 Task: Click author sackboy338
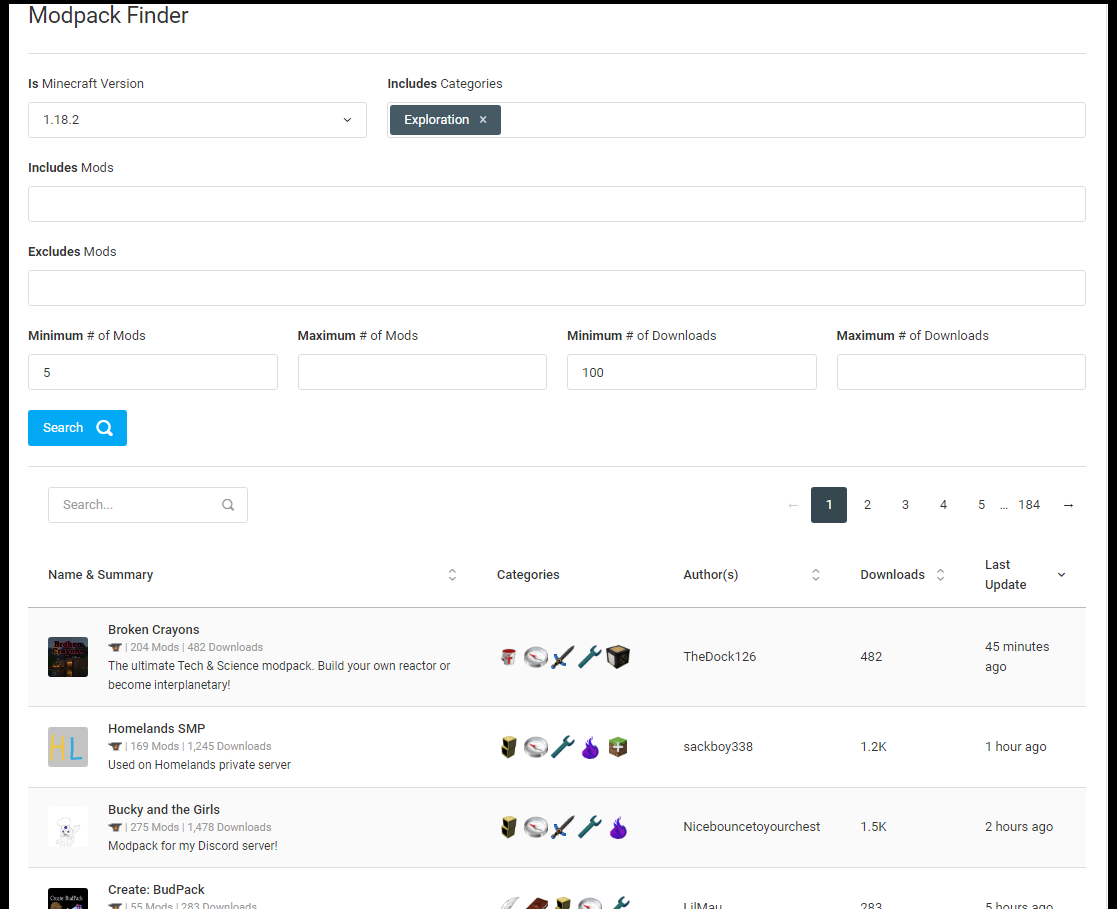[x=718, y=747]
